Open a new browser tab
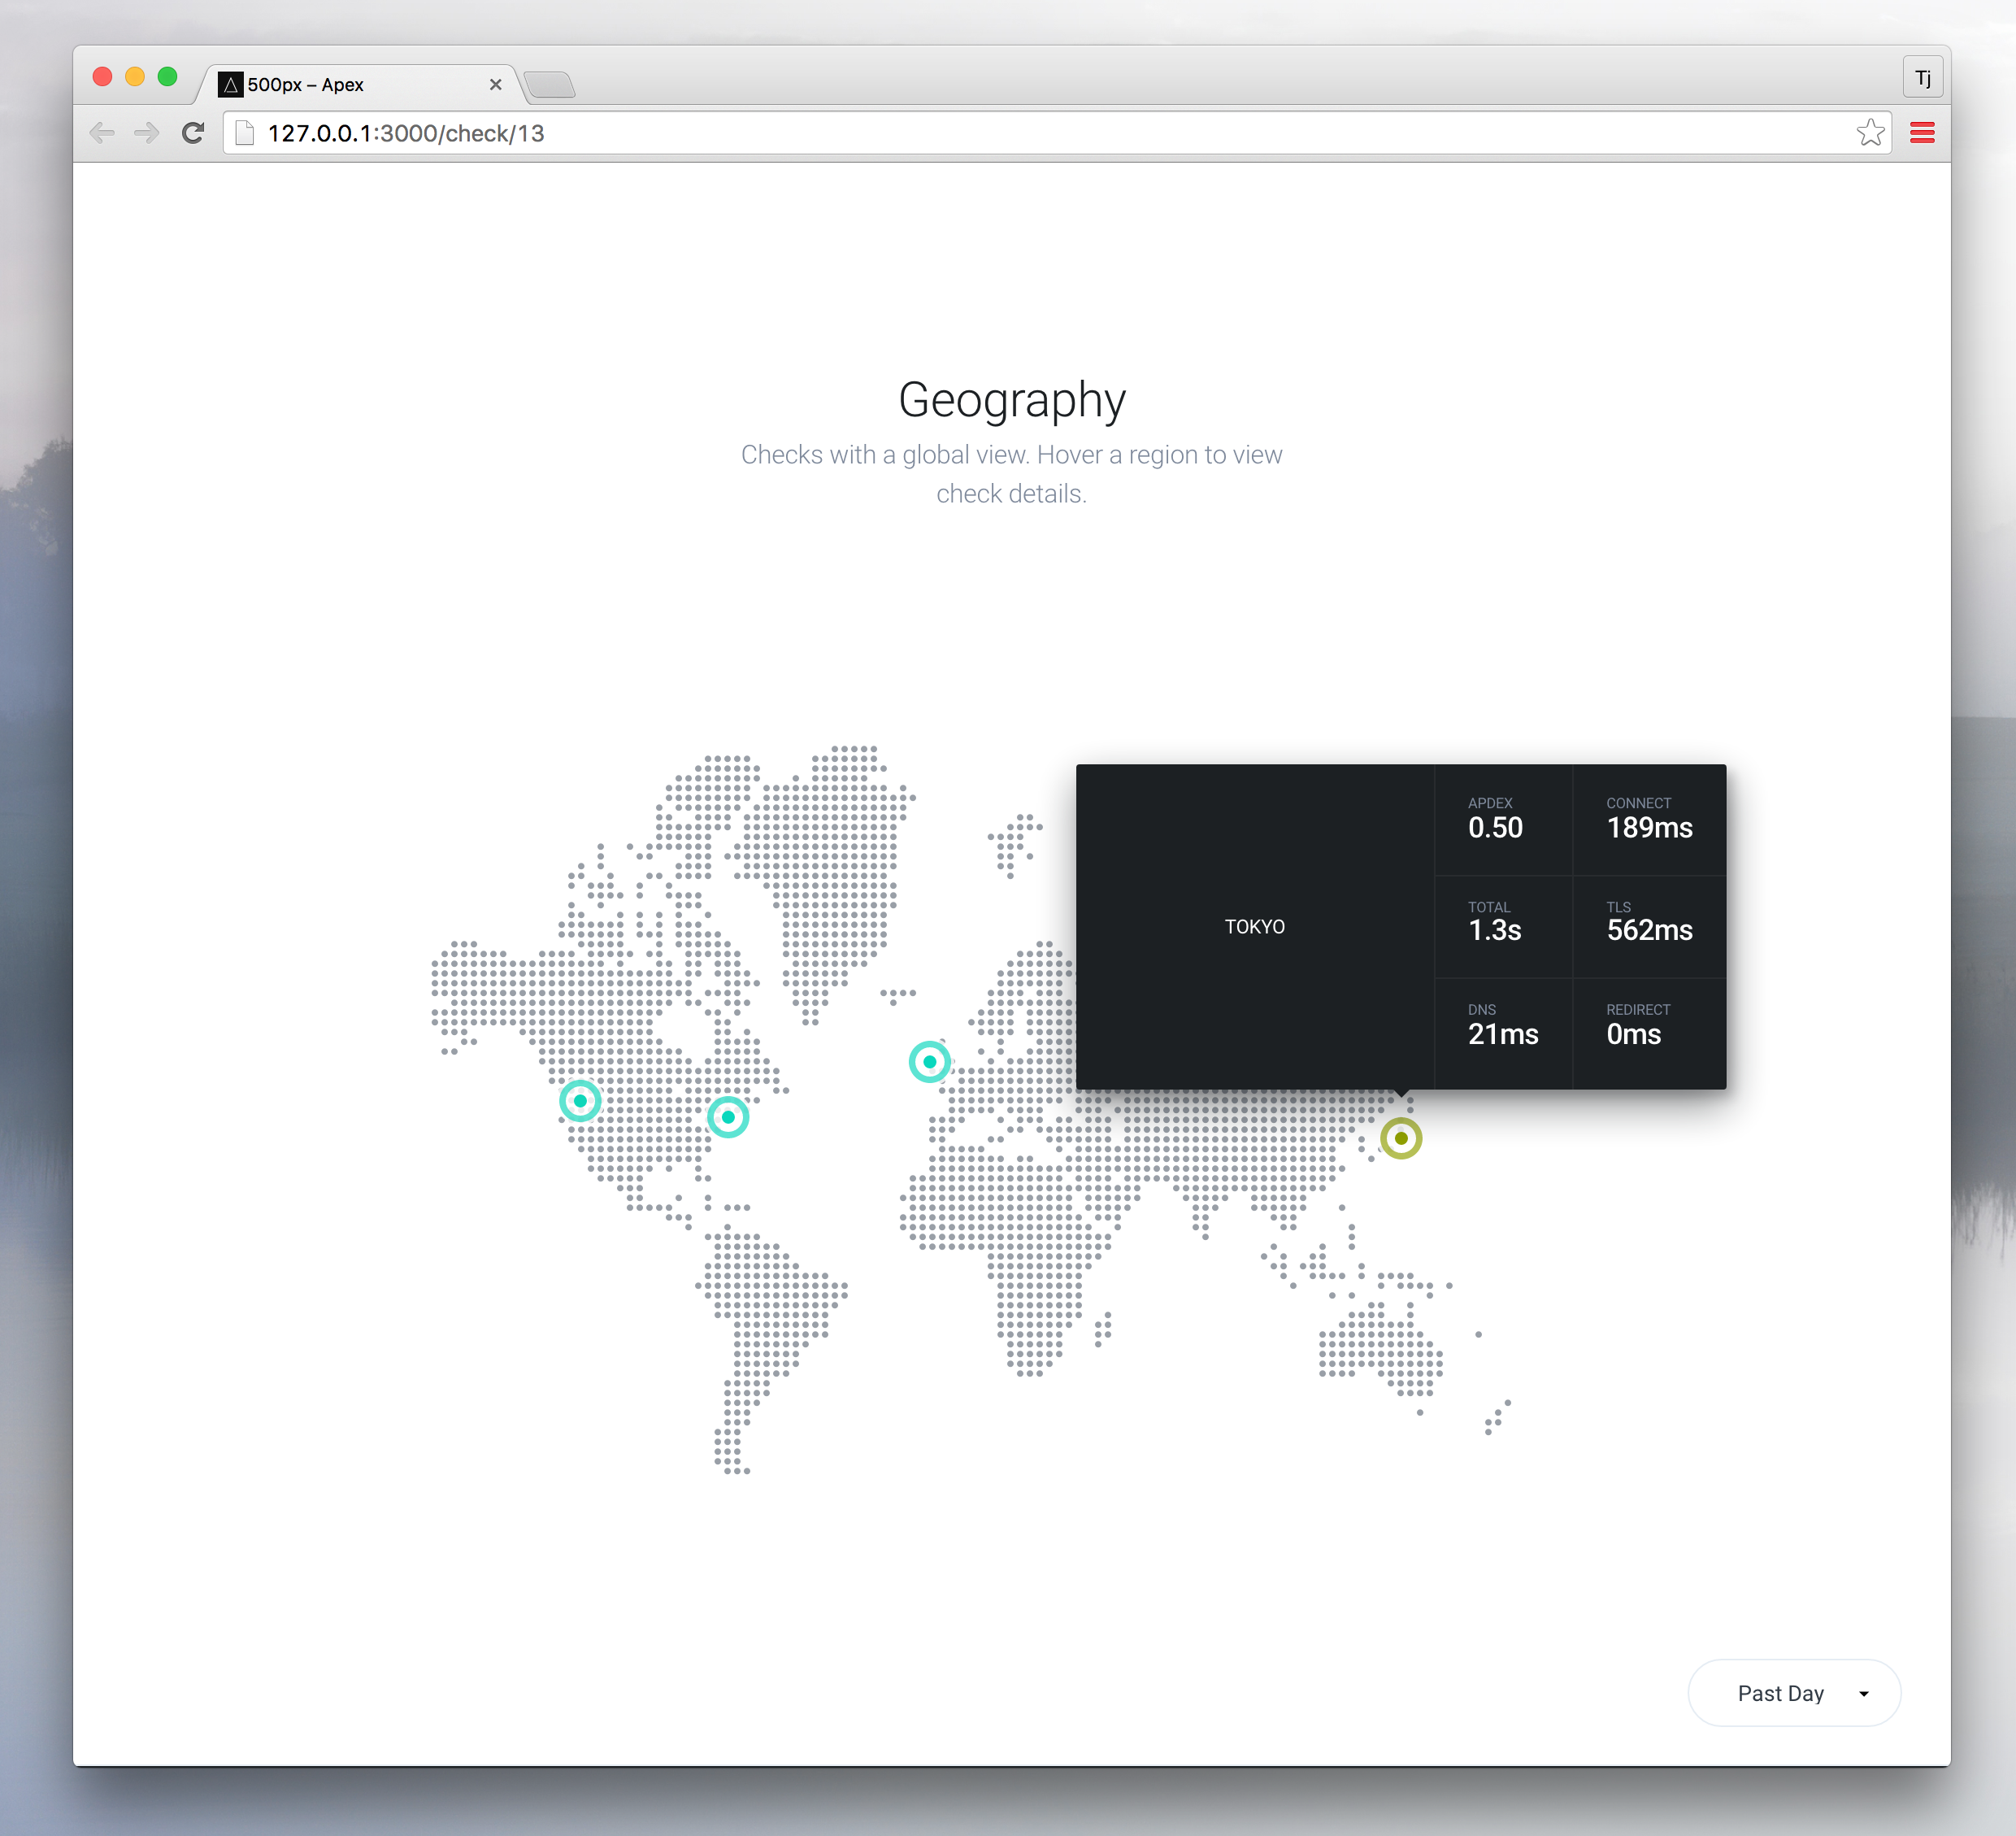Image resolution: width=2016 pixels, height=1836 pixels. [x=550, y=85]
